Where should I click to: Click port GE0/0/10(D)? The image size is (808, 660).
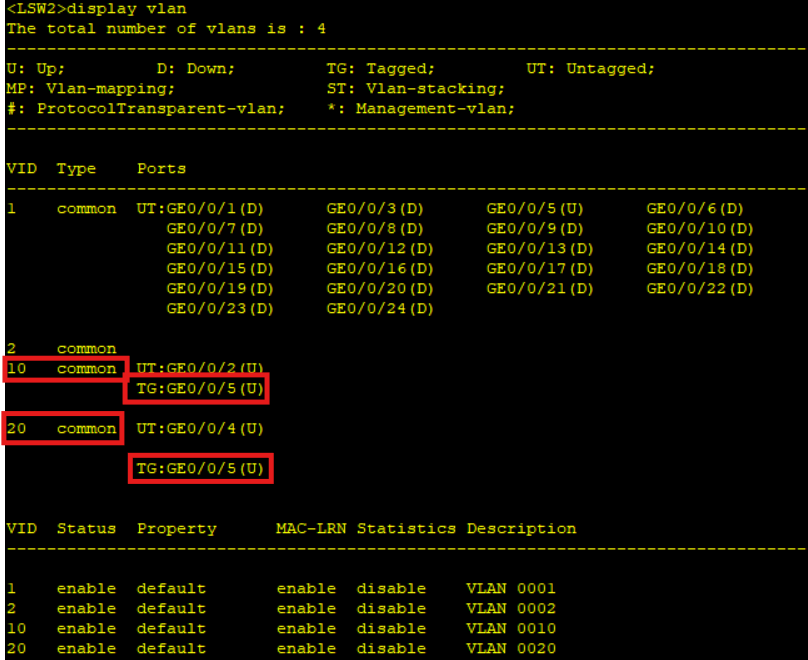[700, 229]
